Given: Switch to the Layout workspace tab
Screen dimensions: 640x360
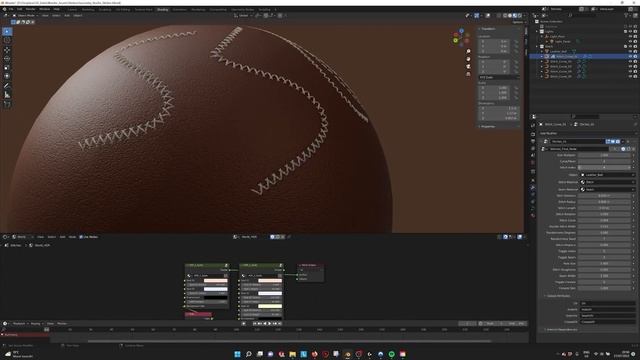Looking at the screenshot, I should pyautogui.click(x=72, y=9).
